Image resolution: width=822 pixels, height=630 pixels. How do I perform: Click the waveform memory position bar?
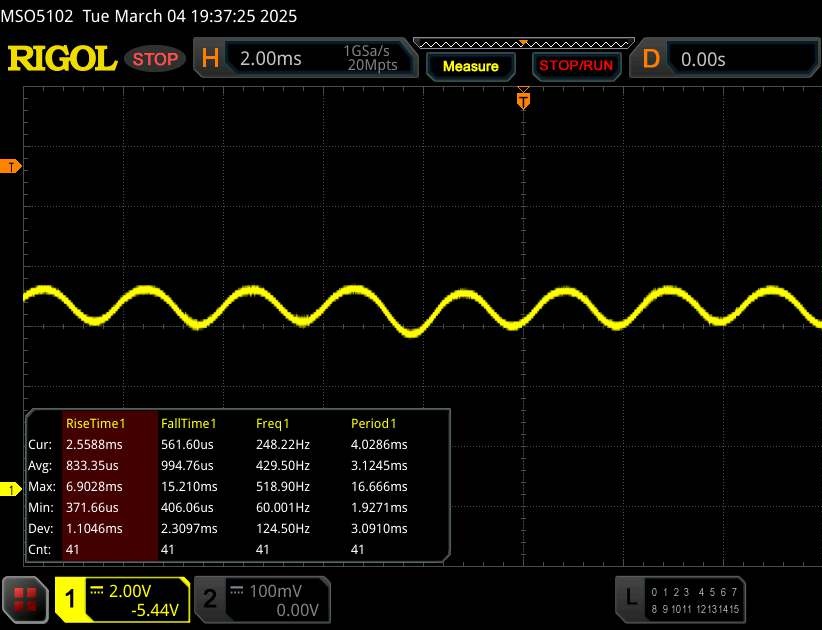tap(524, 44)
